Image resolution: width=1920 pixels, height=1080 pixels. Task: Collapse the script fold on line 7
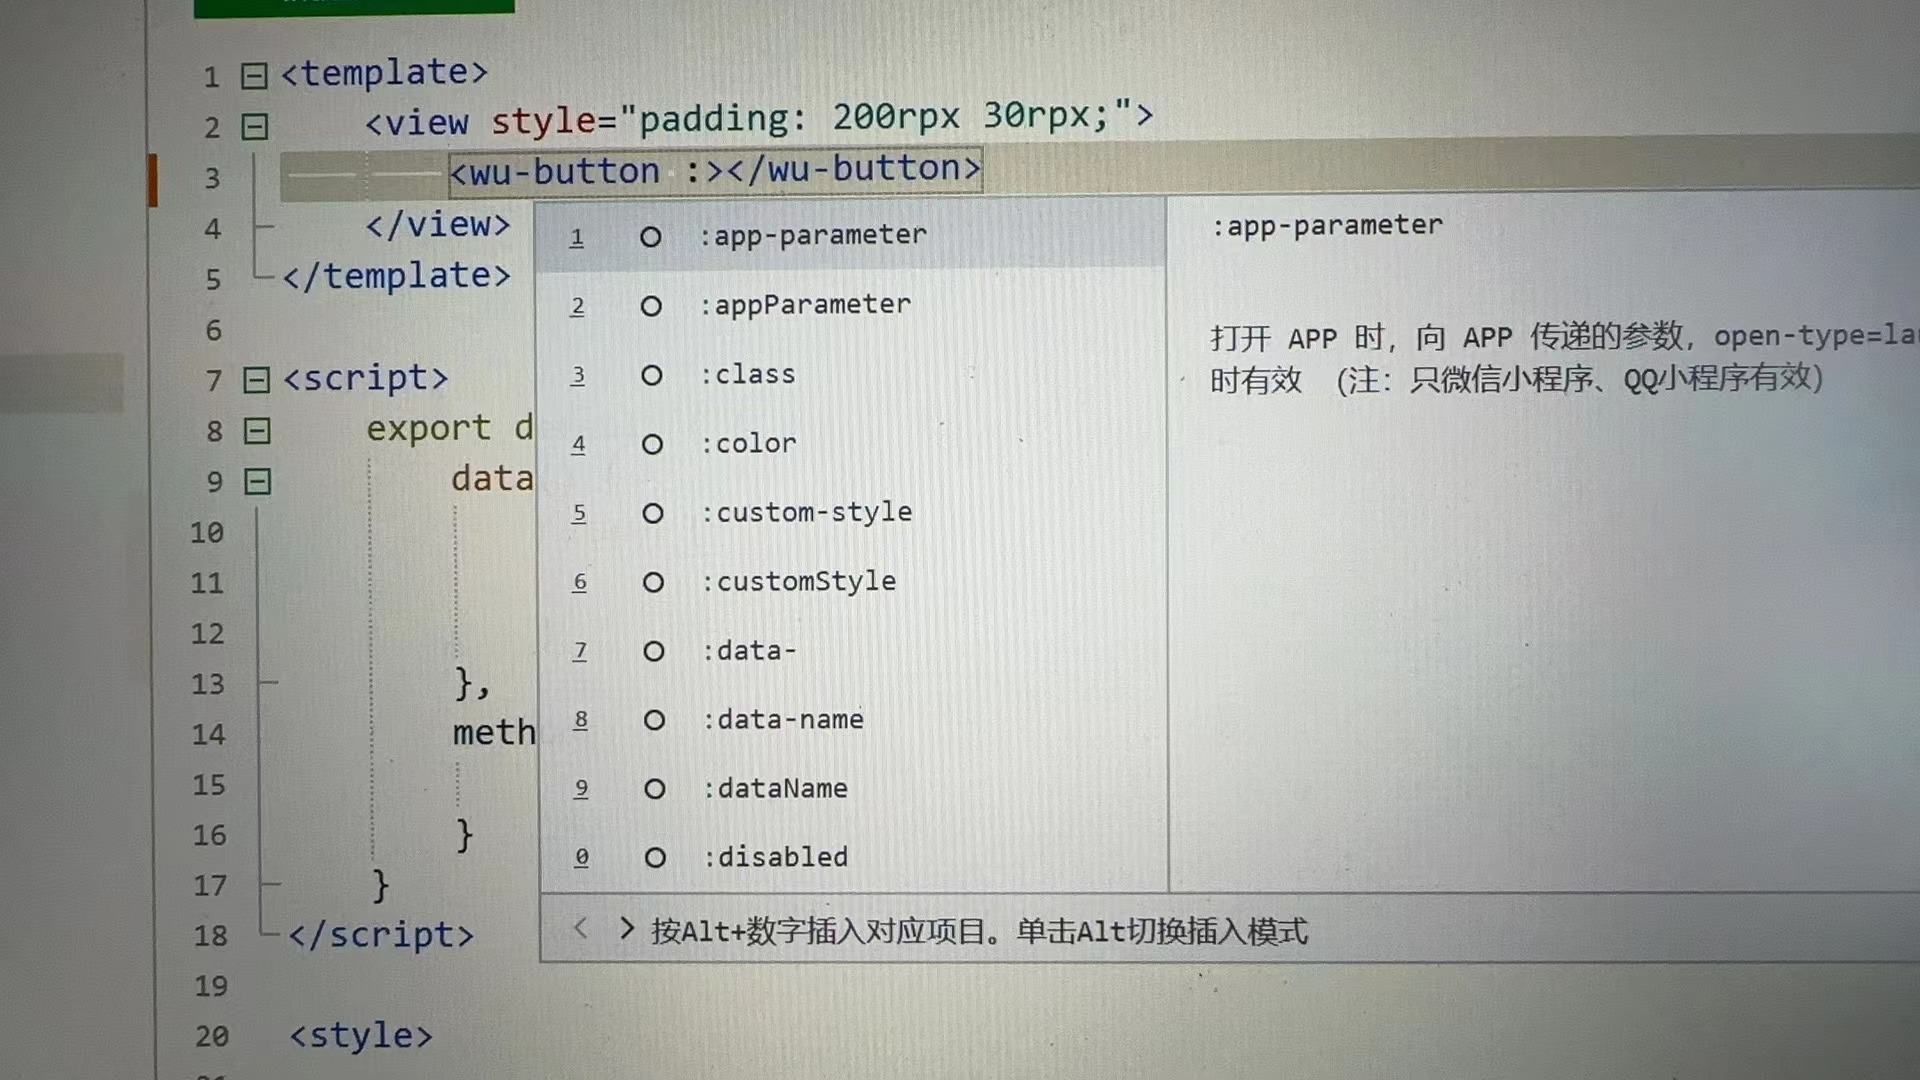tap(257, 380)
